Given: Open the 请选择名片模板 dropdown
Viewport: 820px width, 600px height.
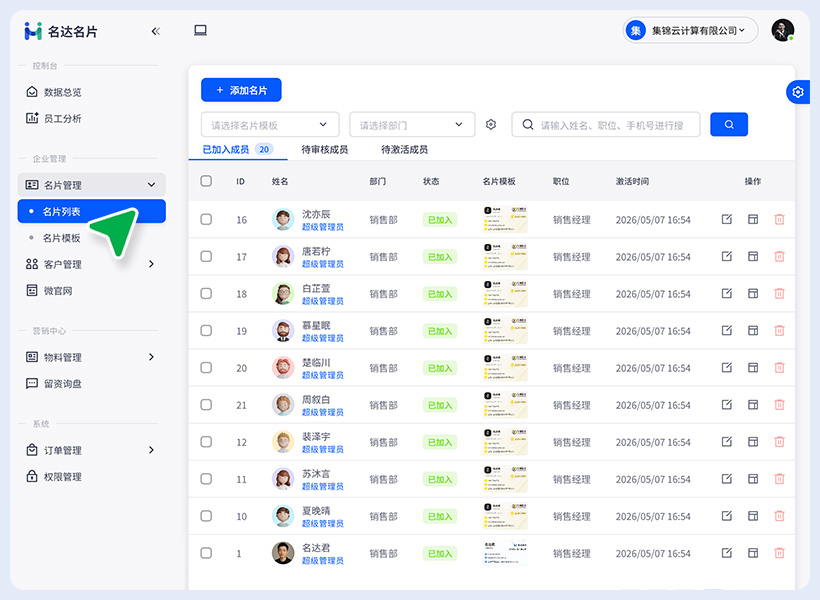Looking at the screenshot, I should pyautogui.click(x=270, y=124).
